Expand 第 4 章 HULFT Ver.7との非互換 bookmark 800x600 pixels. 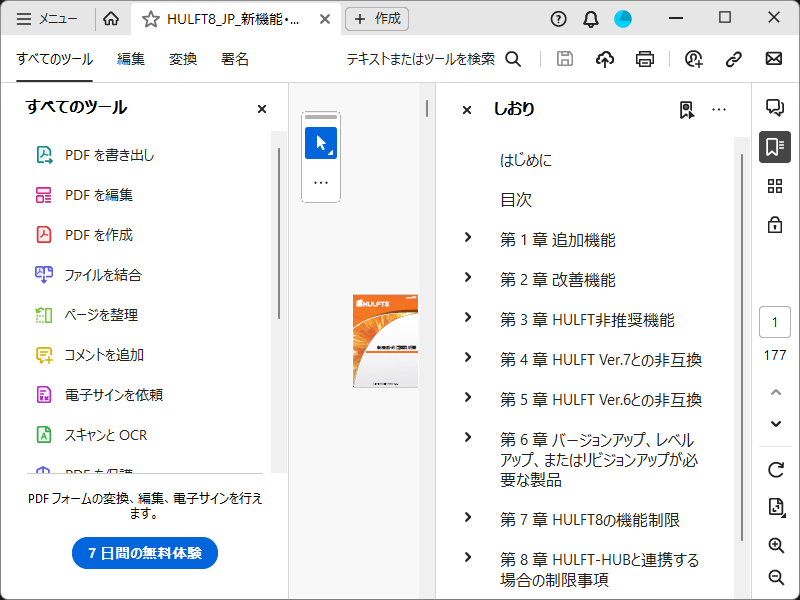point(468,357)
